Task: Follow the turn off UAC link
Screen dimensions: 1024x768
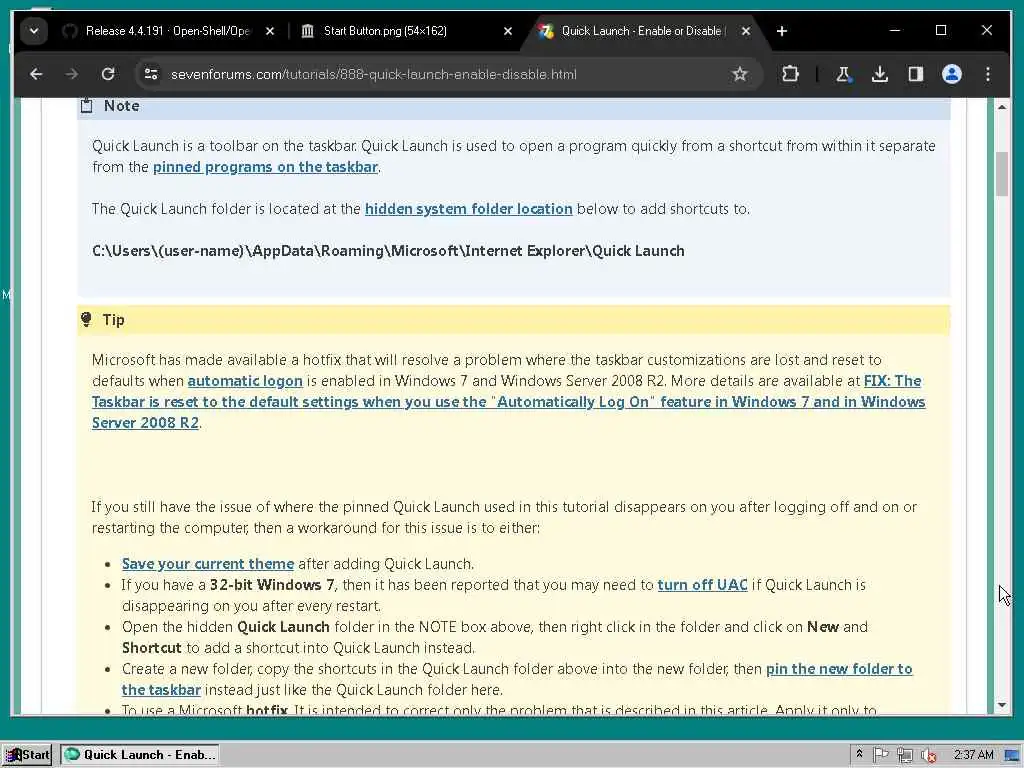Action: (x=702, y=584)
